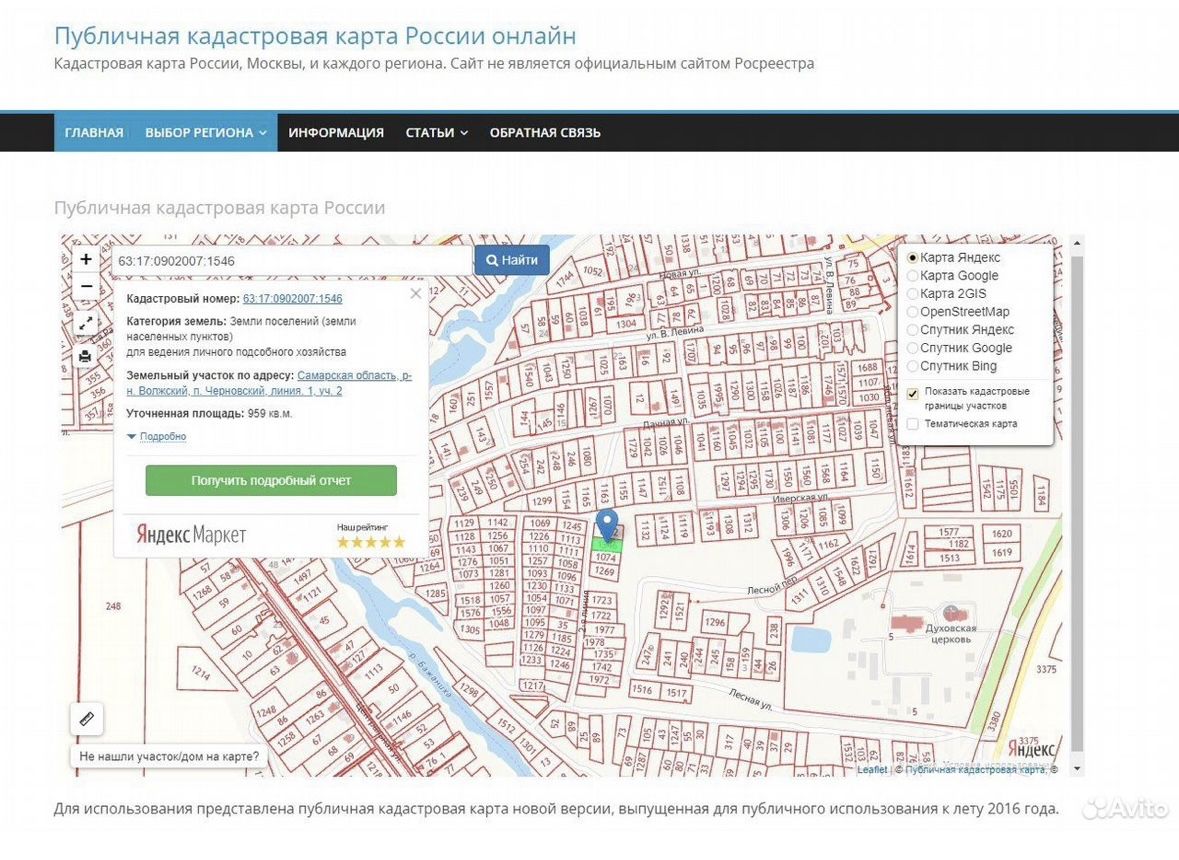The image size is (1179, 860).
Task: Expand the Подробно details section
Action: coord(157,436)
